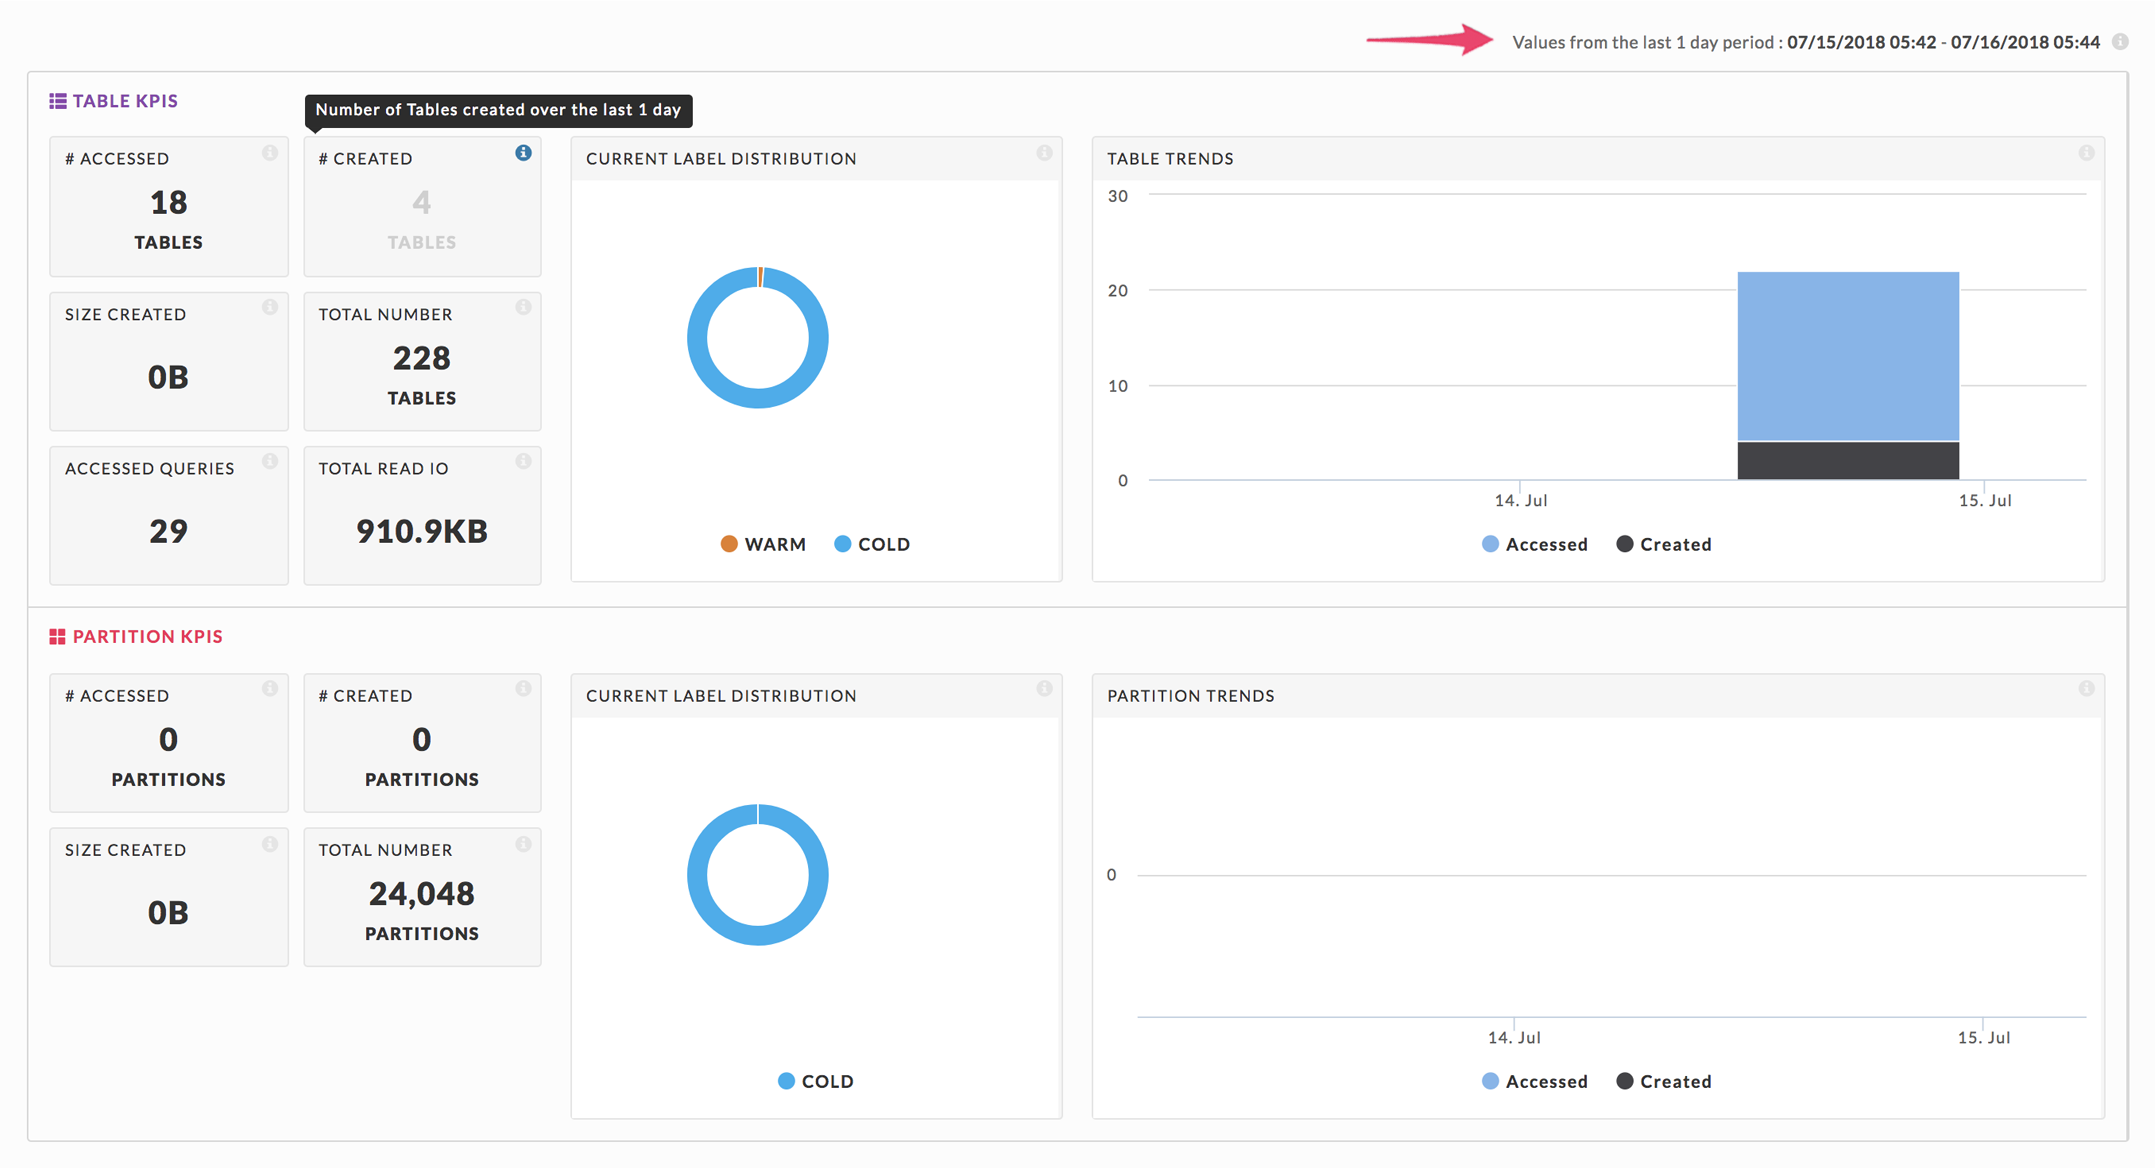The width and height of the screenshot is (2155, 1168).
Task: Click the 24,048 total partitions value
Action: pyautogui.click(x=422, y=893)
